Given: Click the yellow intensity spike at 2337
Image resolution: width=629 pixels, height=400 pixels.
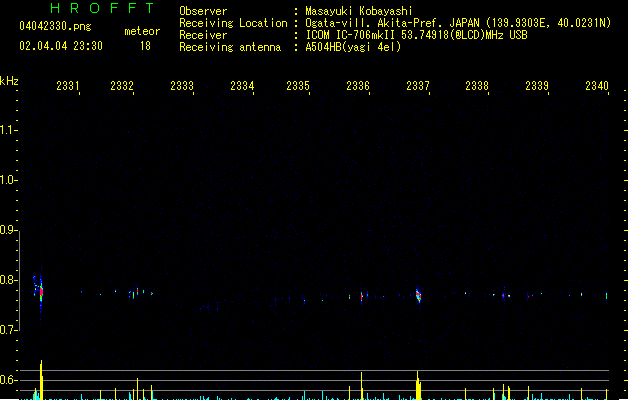Looking at the screenshot, I should pos(418,385).
